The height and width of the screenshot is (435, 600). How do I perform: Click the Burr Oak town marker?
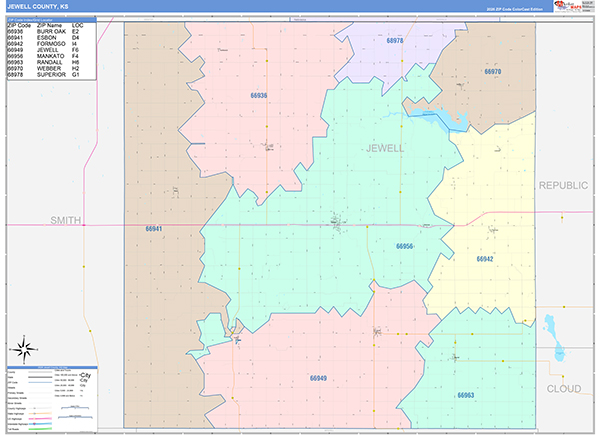(x=268, y=147)
